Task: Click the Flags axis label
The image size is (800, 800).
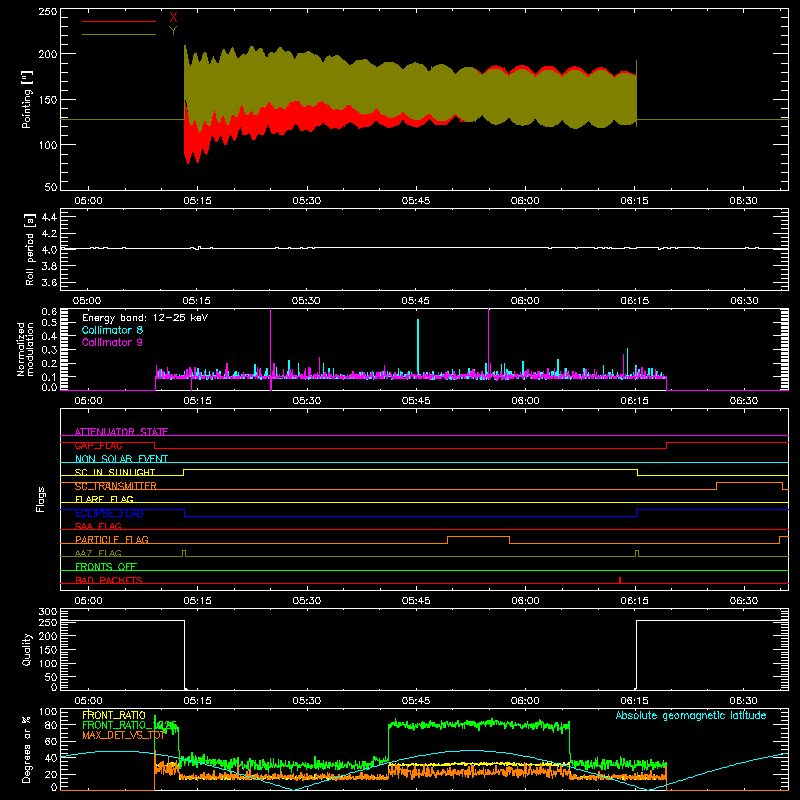Action: click(40, 499)
